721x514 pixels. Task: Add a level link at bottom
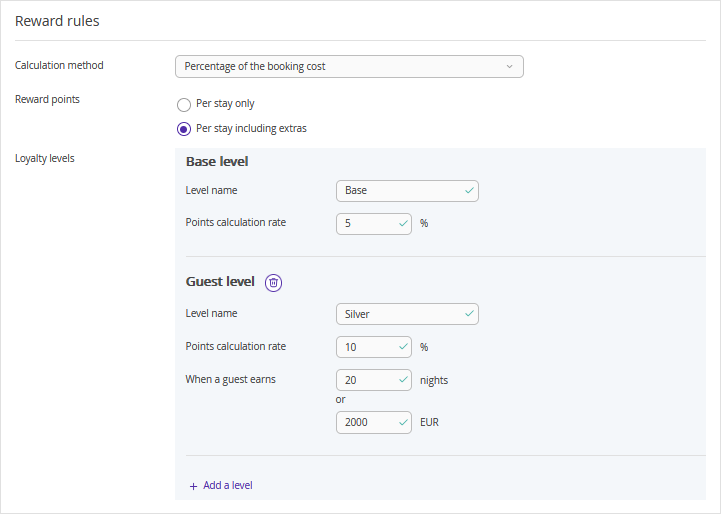tap(228, 485)
